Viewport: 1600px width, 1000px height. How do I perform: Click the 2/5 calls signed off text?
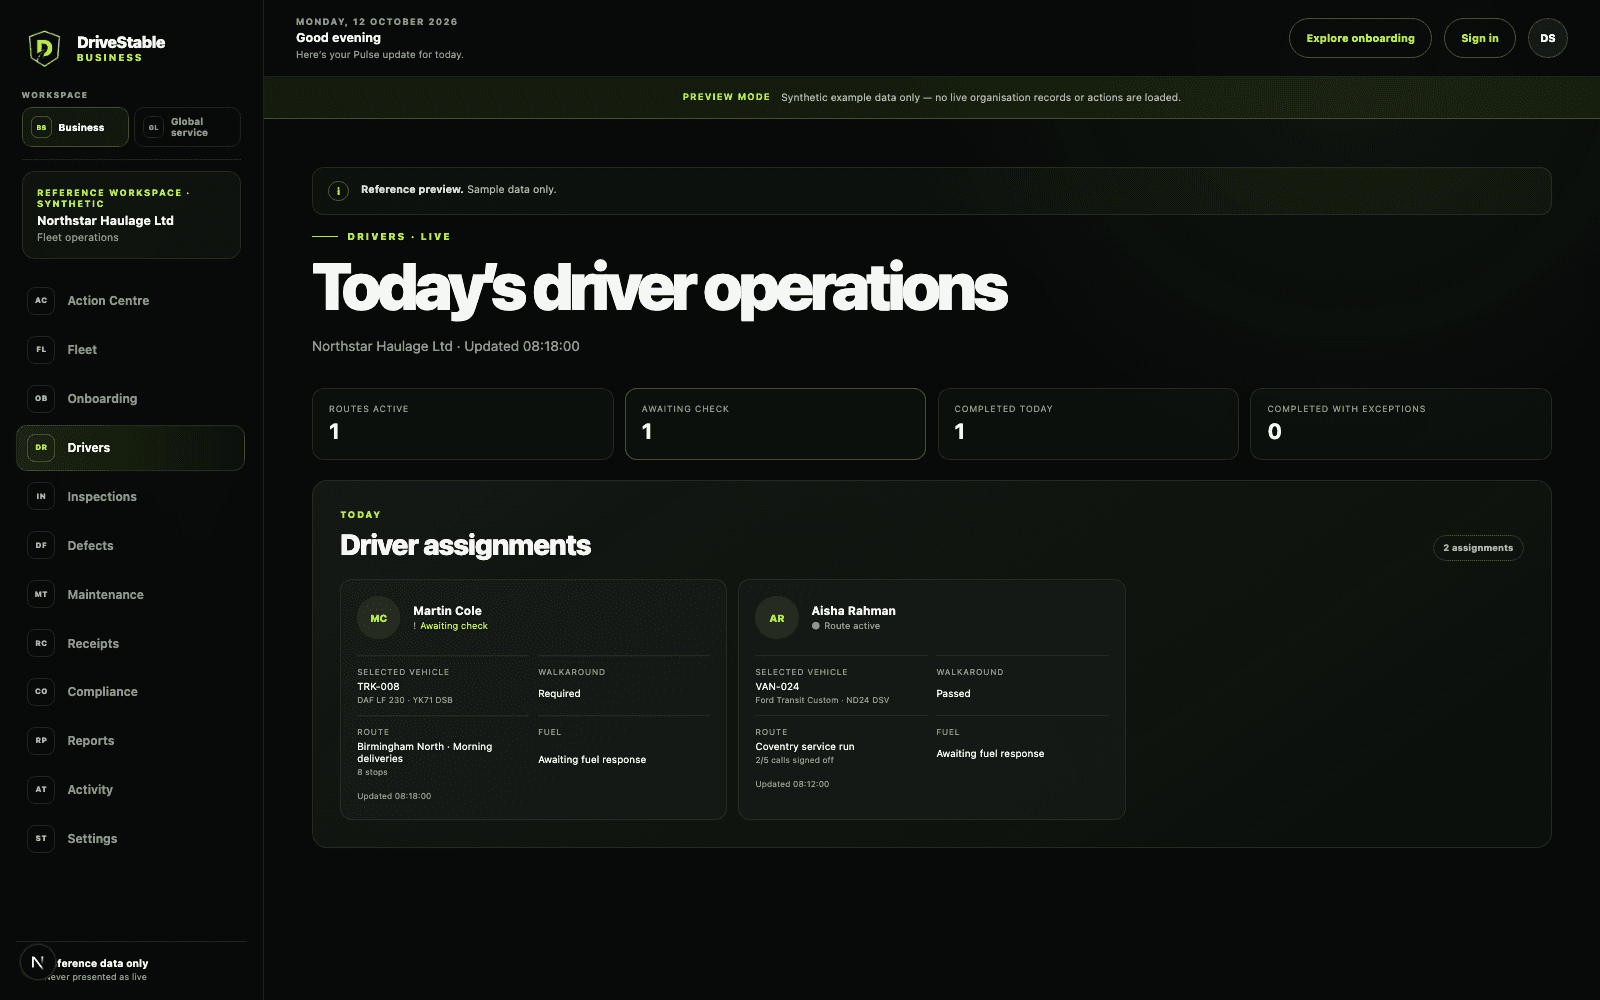[794, 760]
